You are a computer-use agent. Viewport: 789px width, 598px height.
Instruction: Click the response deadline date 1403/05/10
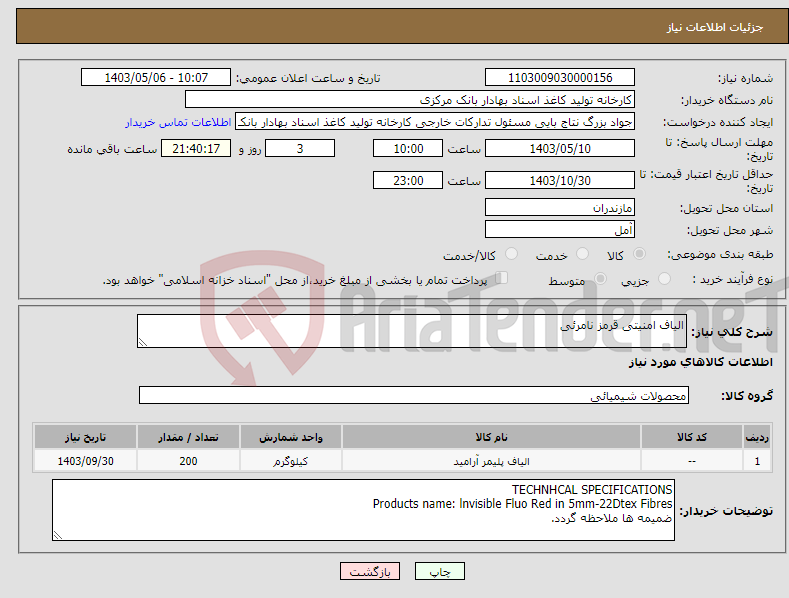point(560,148)
